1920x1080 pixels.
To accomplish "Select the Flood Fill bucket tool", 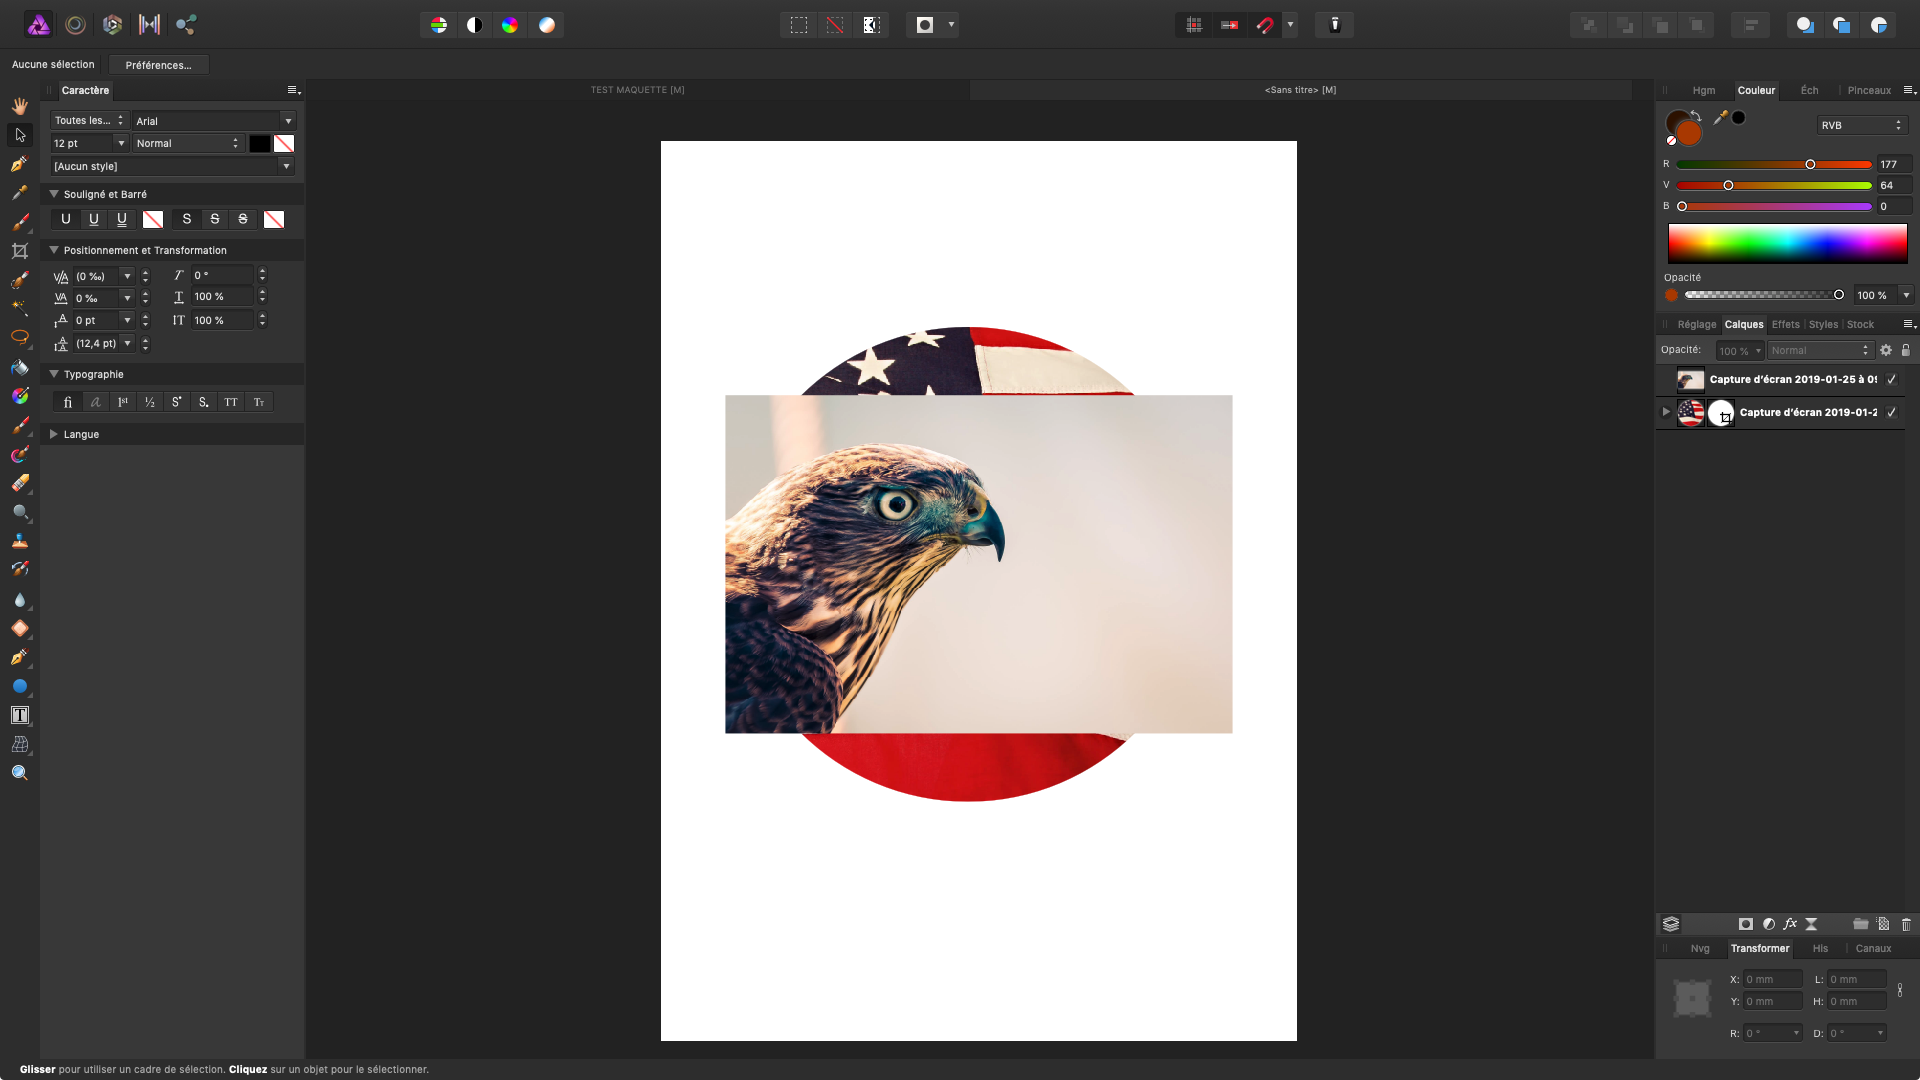I will click(19, 367).
